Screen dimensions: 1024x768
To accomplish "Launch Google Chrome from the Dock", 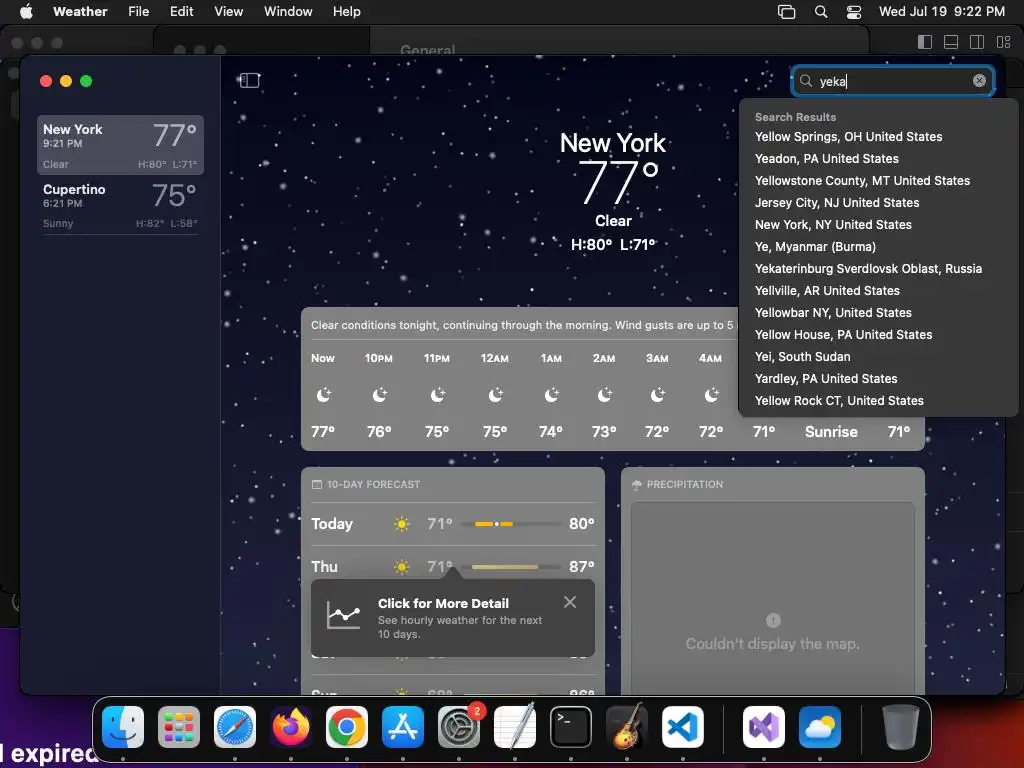I will tap(347, 727).
